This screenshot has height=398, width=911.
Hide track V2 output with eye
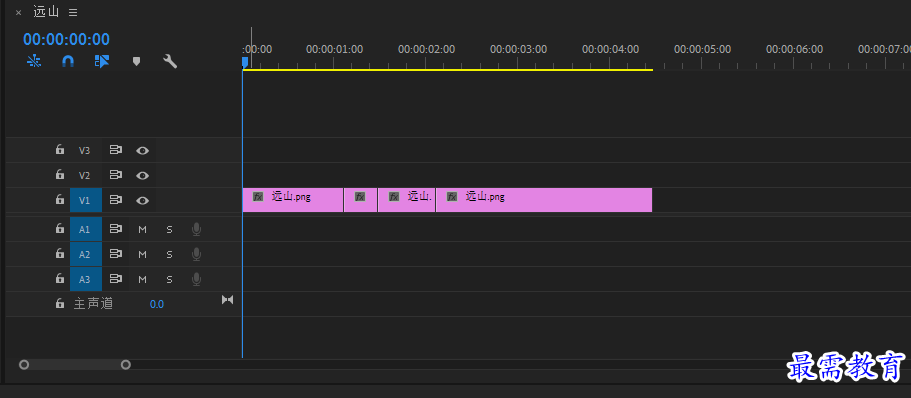142,175
